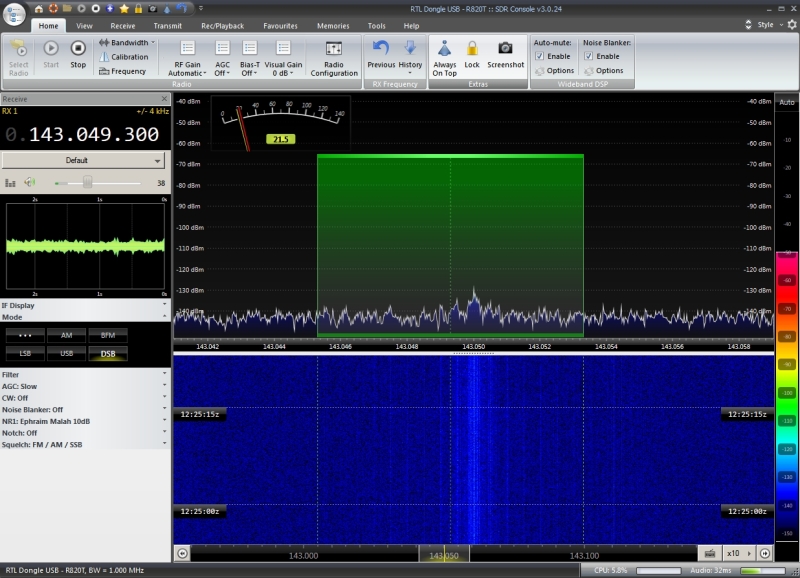
Task: Open the Bias-T Off dropdown
Action: (x=249, y=58)
